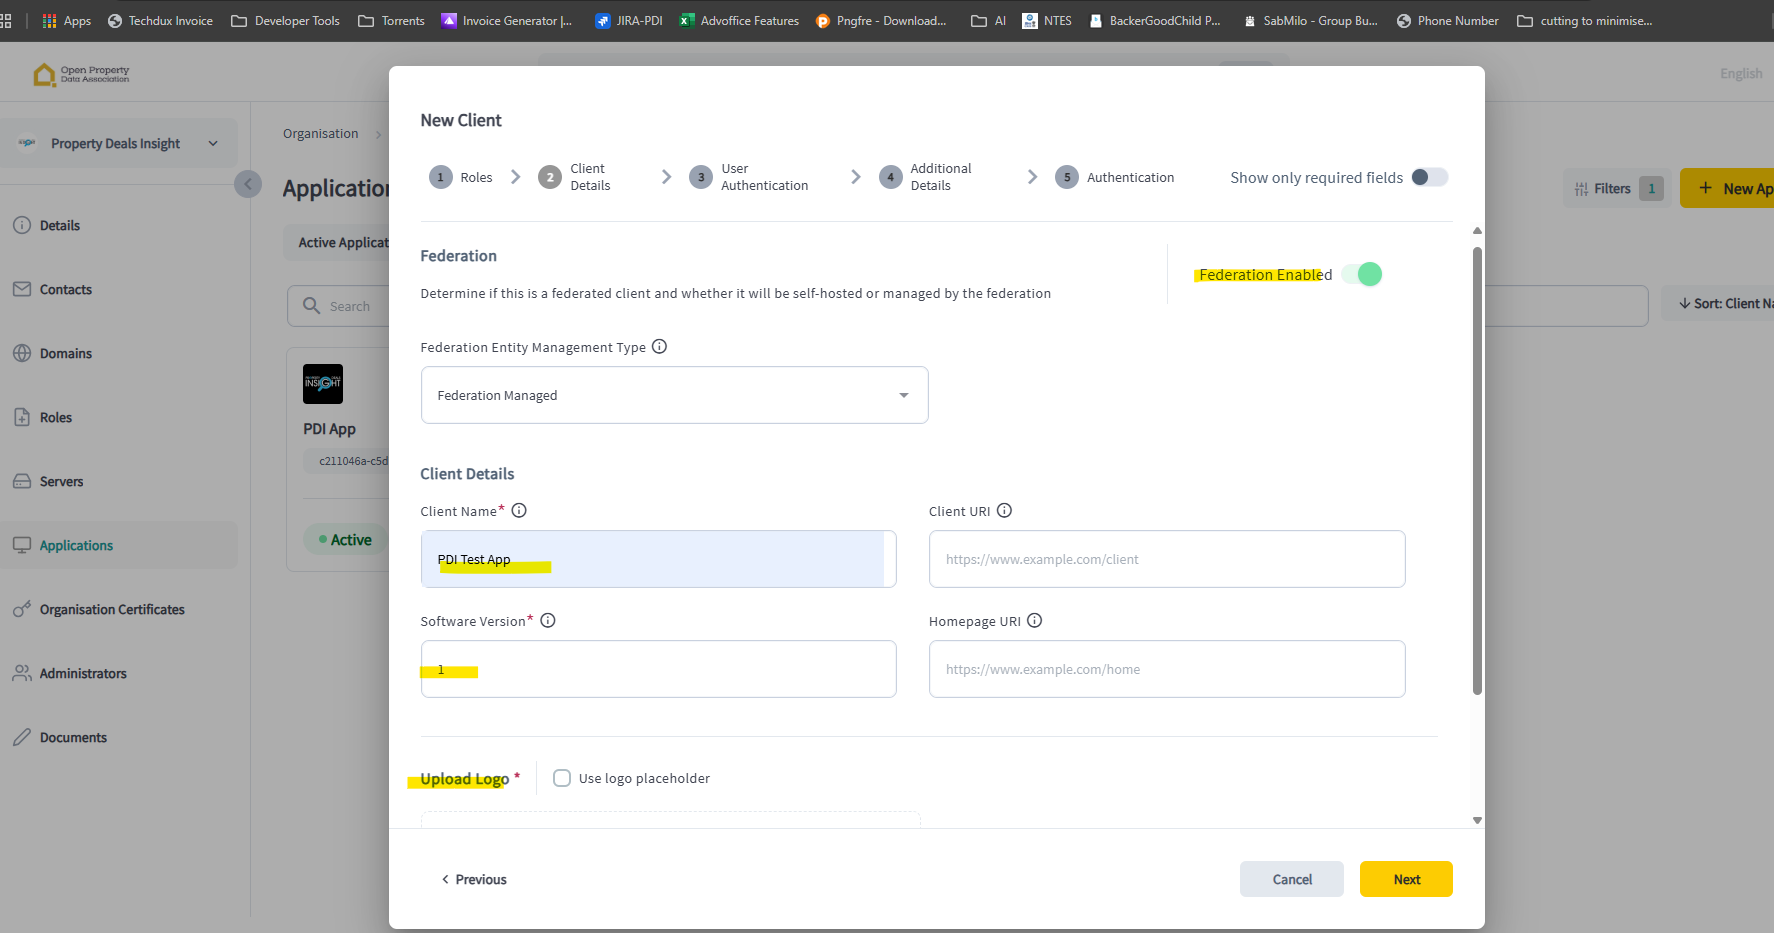
Task: Click info icon beside Federation Entity Management Type
Action: [659, 346]
